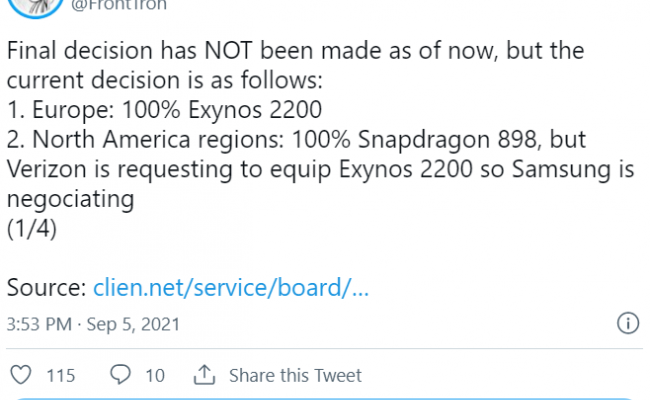650x400 pixels.
Task: Like the tweet with the heart icon
Action: 21,375
